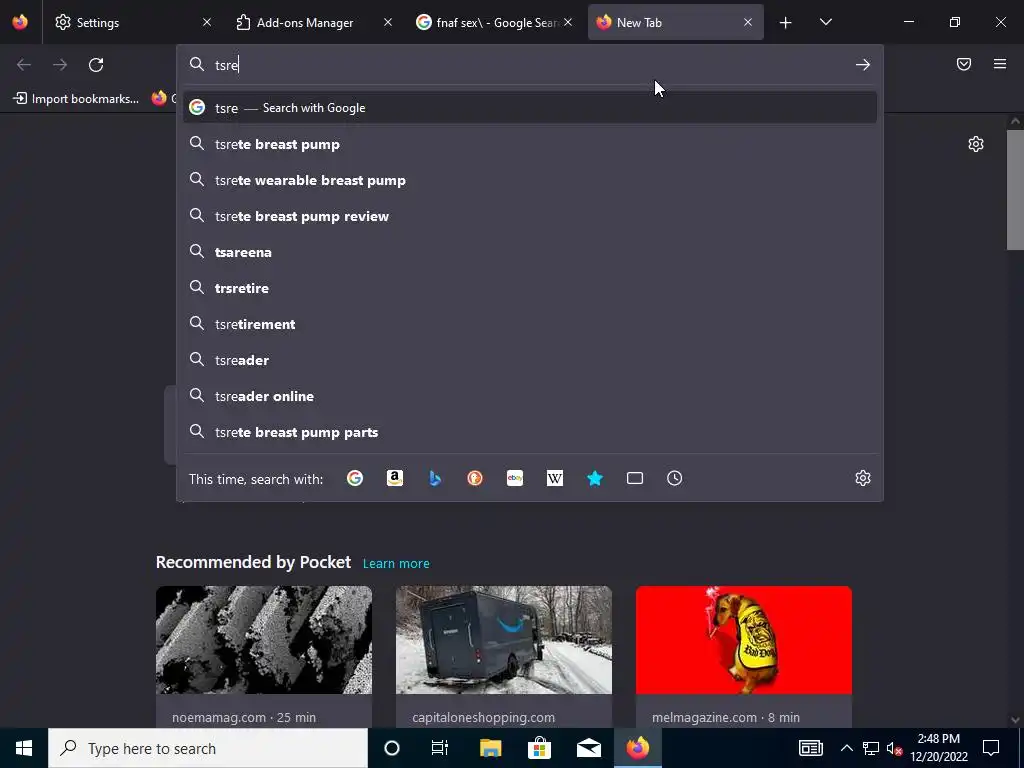Screen dimensions: 1024x768
Task: Choose 'tsareena' suggestion
Action: tap(530, 252)
